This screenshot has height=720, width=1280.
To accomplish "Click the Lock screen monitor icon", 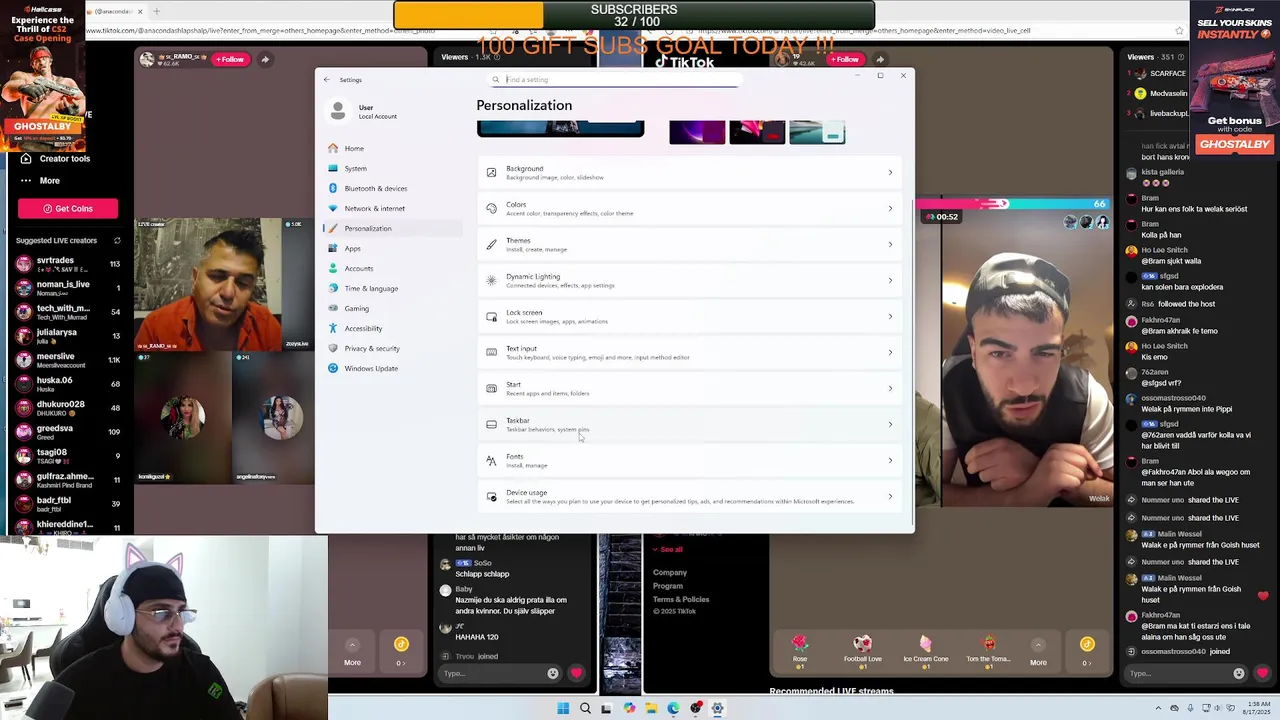I will 491,316.
